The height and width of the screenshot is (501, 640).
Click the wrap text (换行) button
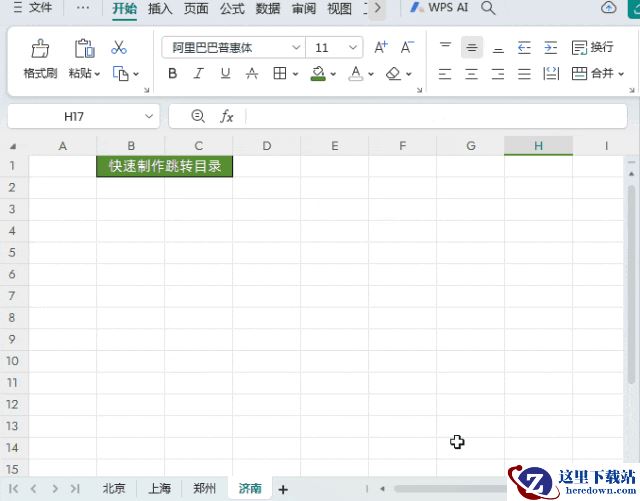pos(592,47)
